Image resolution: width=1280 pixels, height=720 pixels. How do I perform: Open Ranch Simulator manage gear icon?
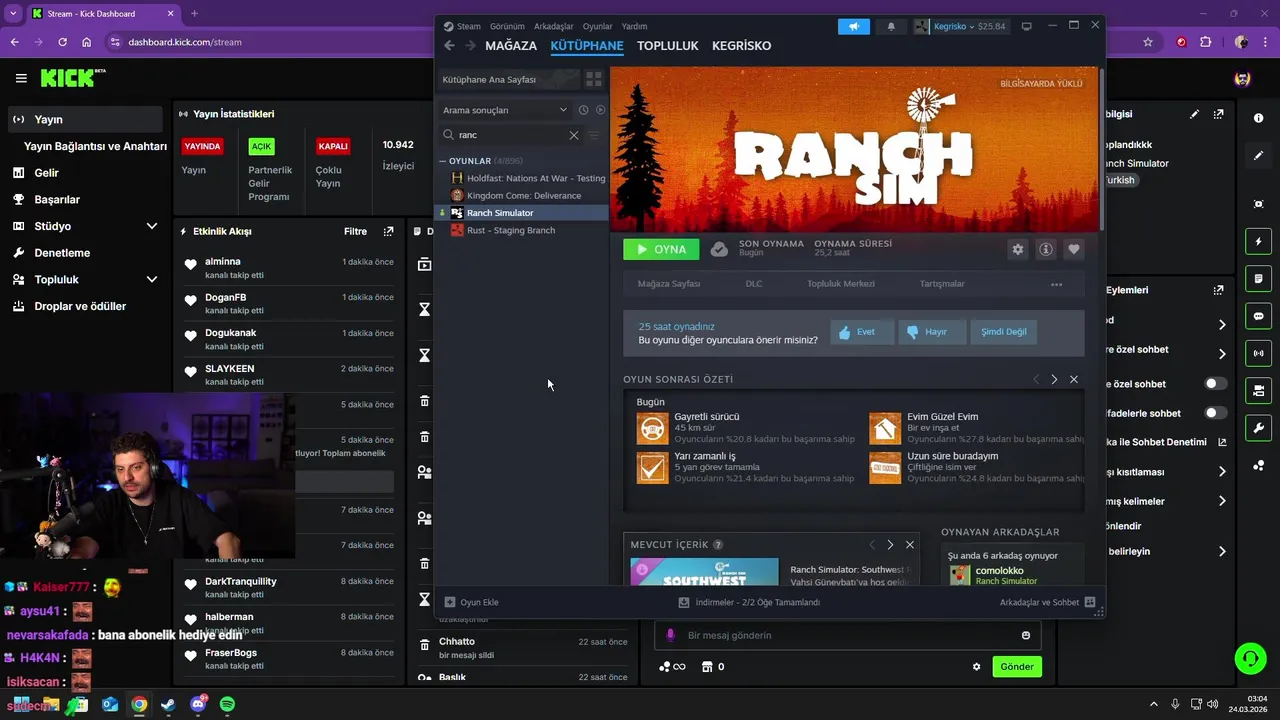click(1018, 249)
